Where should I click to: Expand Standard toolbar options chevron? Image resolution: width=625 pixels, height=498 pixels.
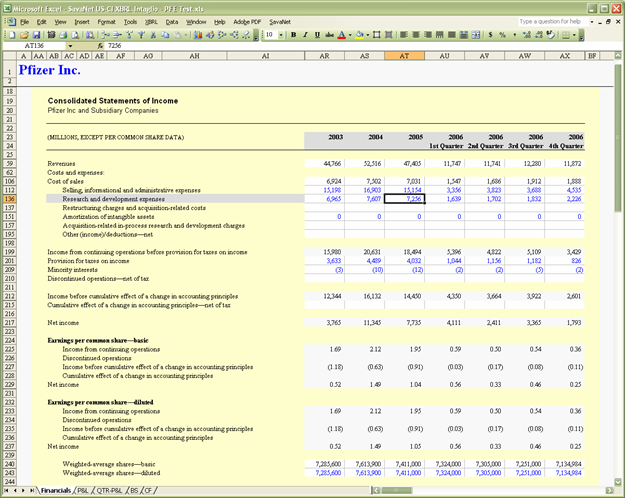pos(256,35)
